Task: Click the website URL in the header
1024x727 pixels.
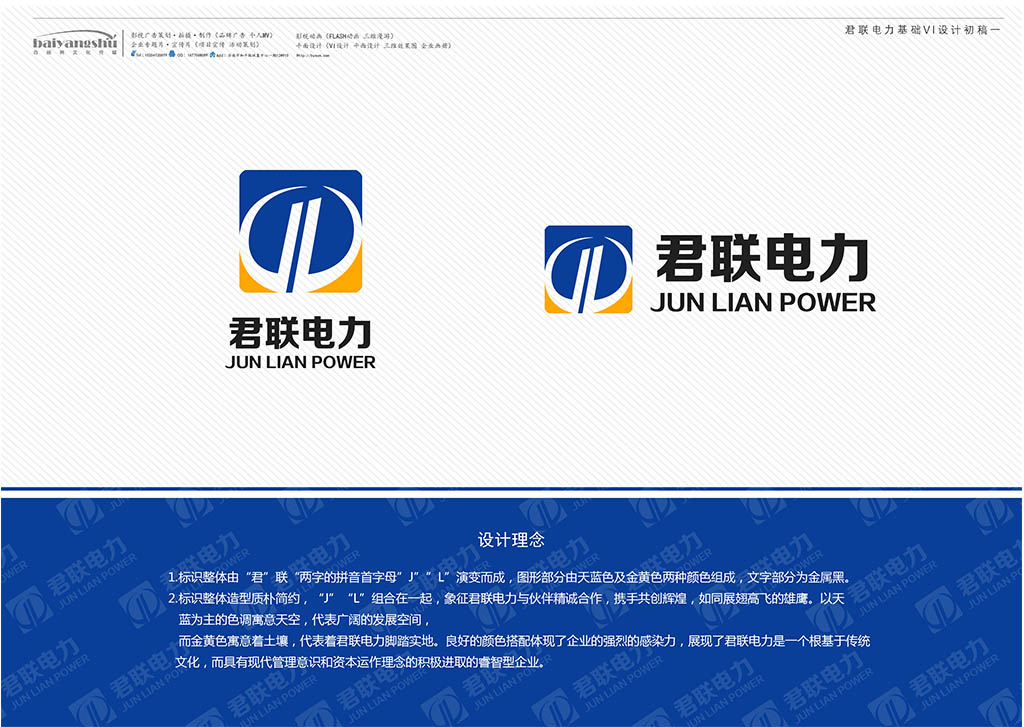Action: [x=313, y=56]
